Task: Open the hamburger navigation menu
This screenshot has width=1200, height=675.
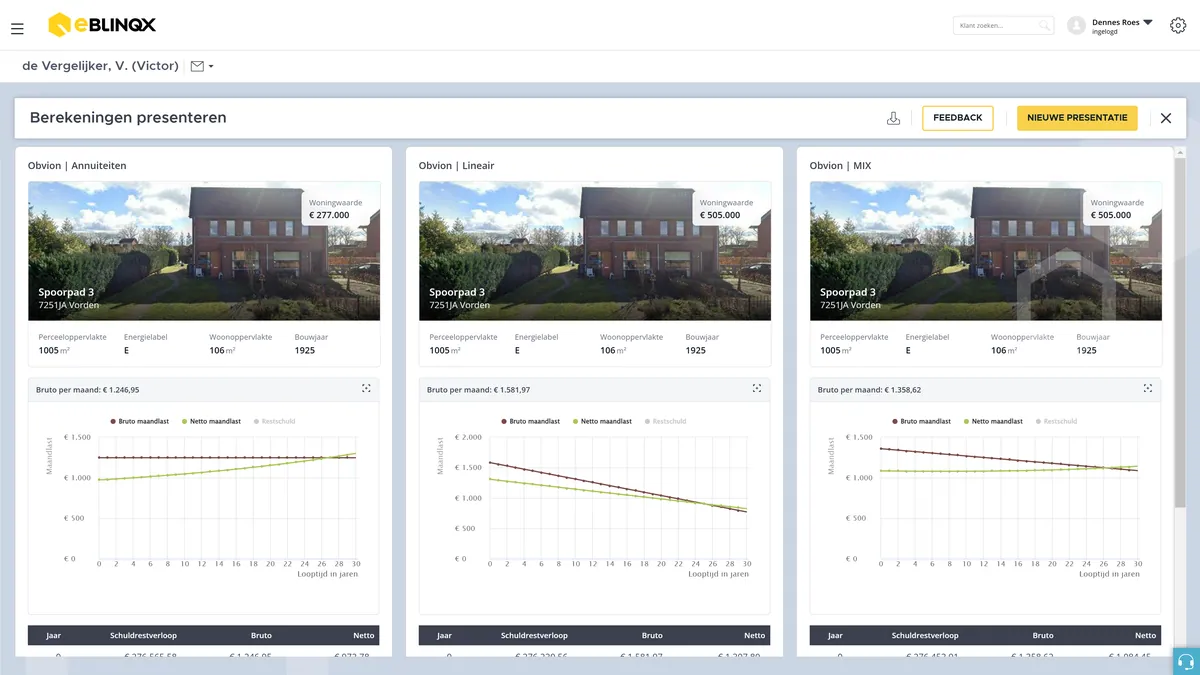Action: click(17, 29)
